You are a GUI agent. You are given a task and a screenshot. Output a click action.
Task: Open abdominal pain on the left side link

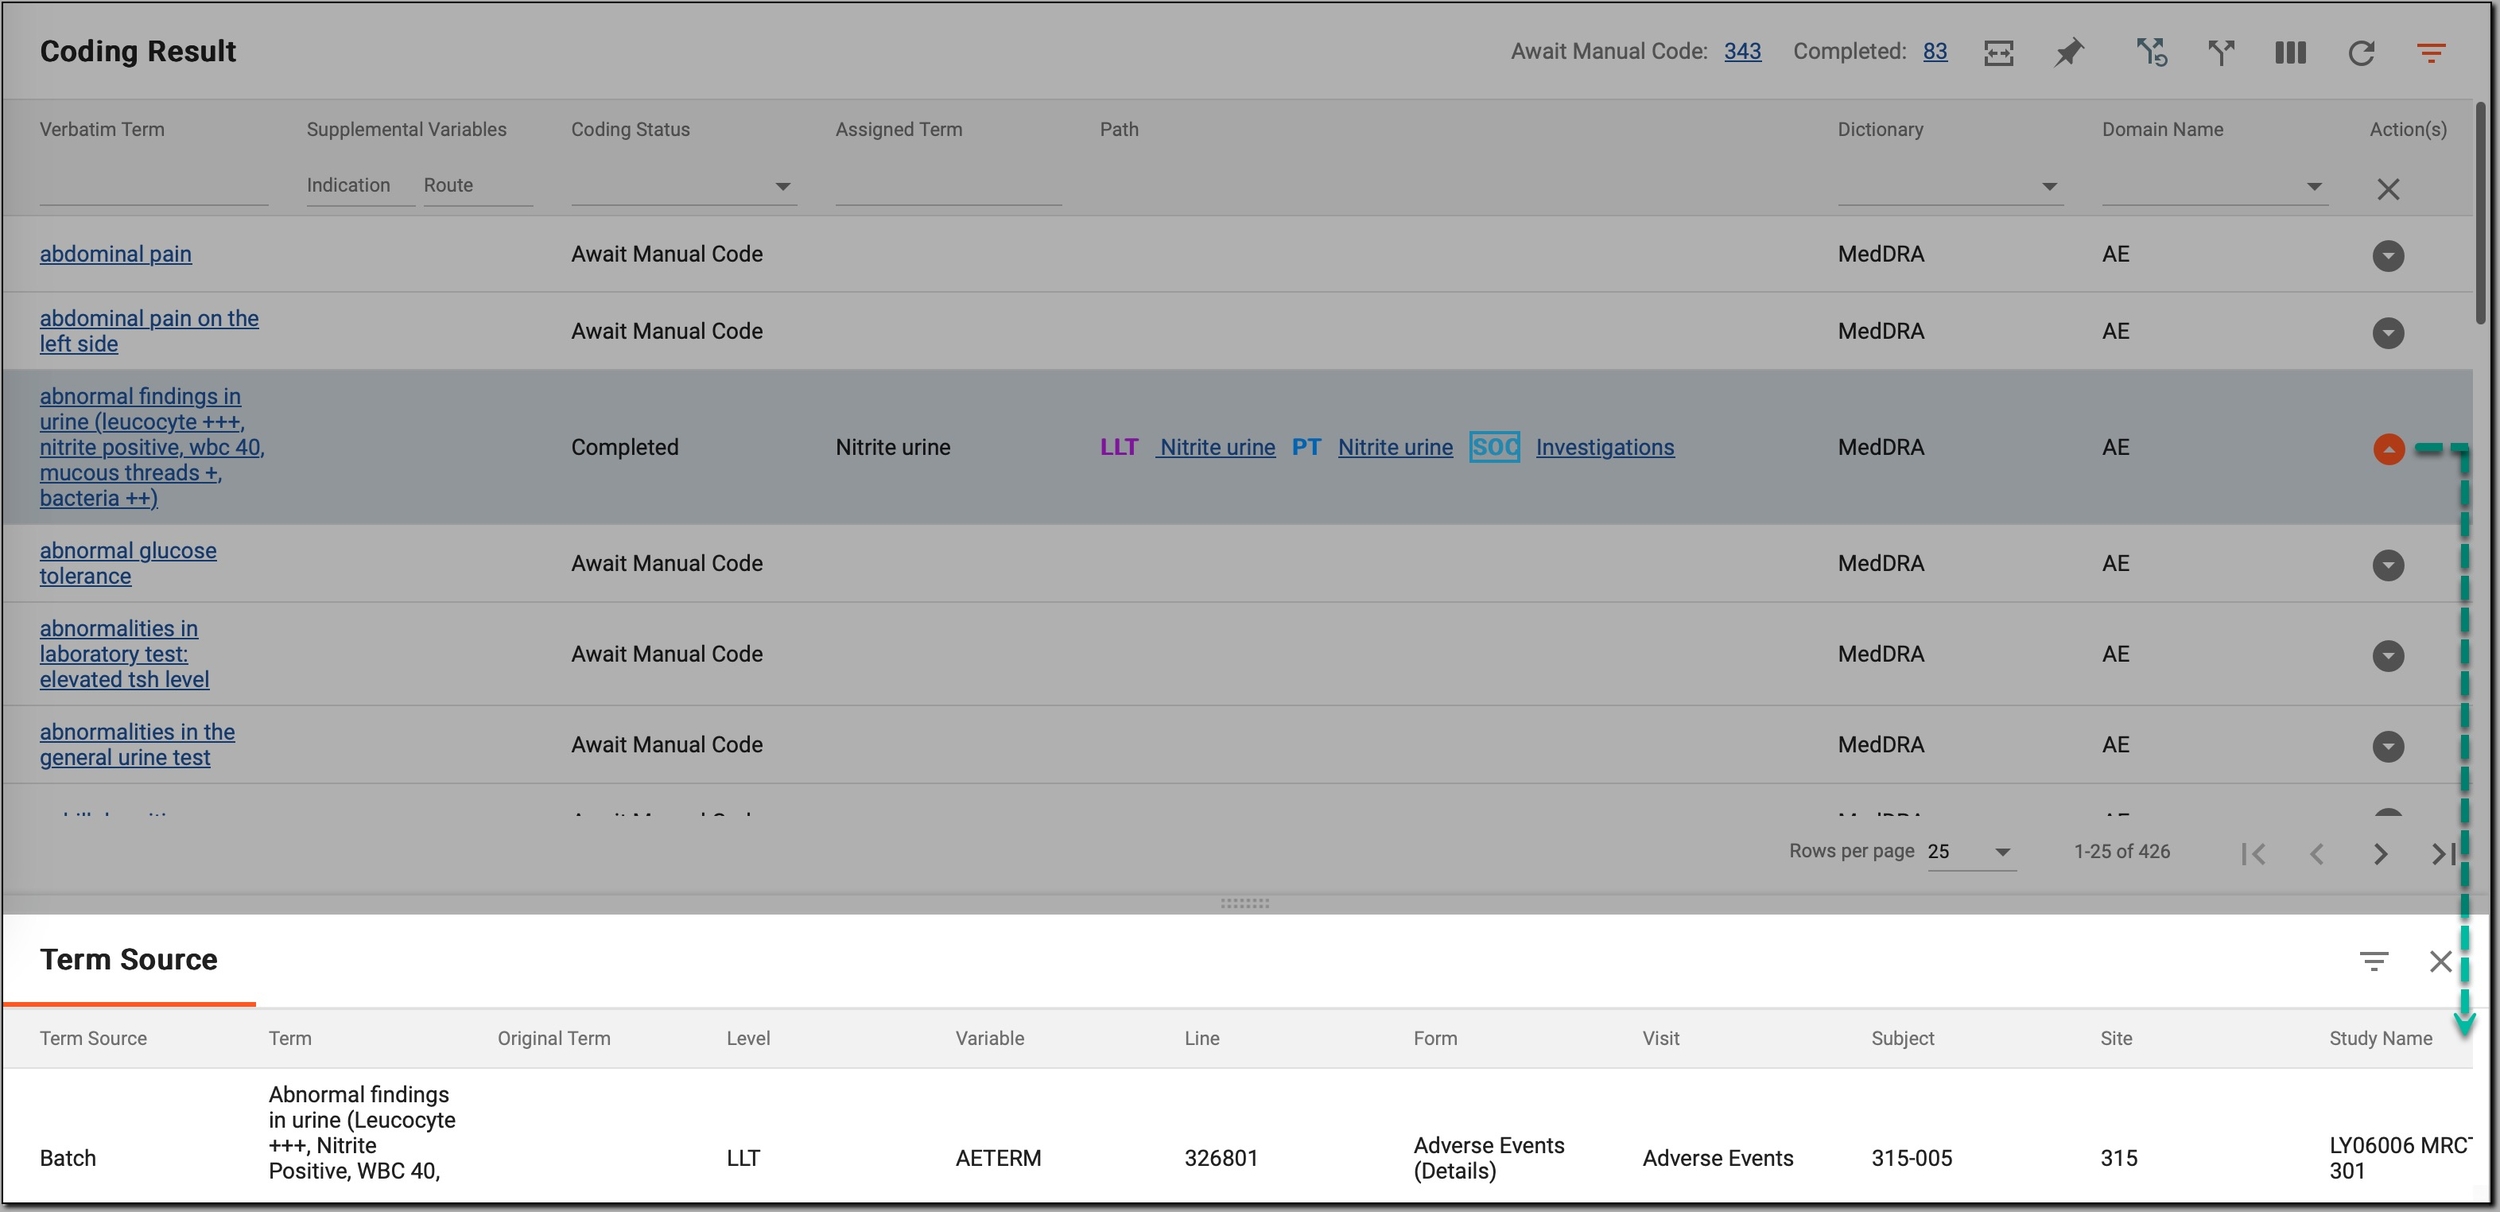point(149,331)
